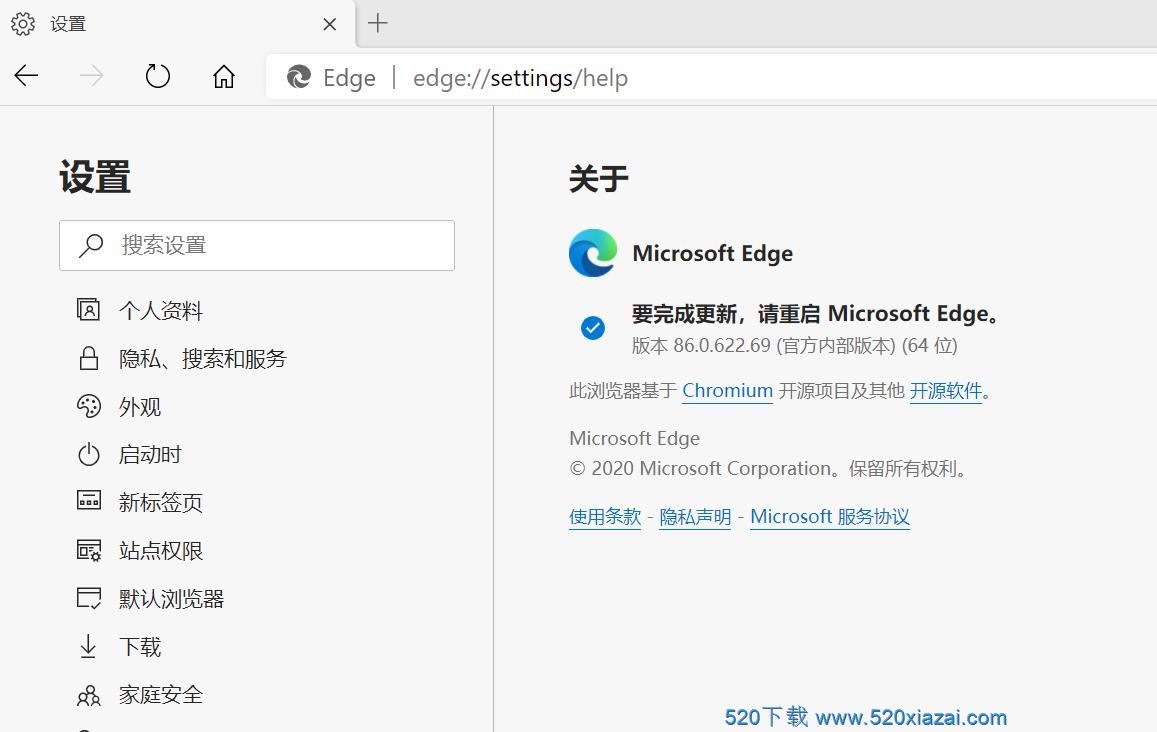Open 隐私、搜索和服务 section

coord(203,359)
